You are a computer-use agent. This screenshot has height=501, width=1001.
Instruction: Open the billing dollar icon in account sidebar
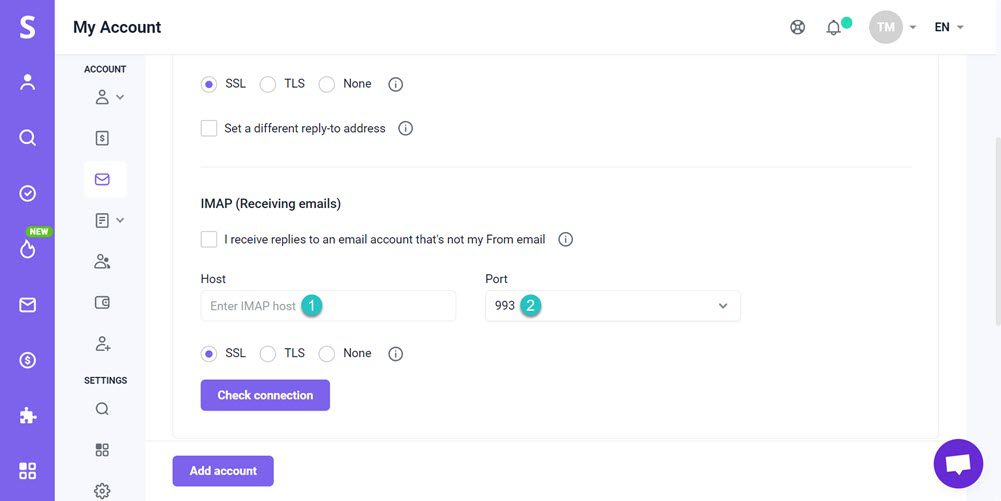[x=102, y=138]
